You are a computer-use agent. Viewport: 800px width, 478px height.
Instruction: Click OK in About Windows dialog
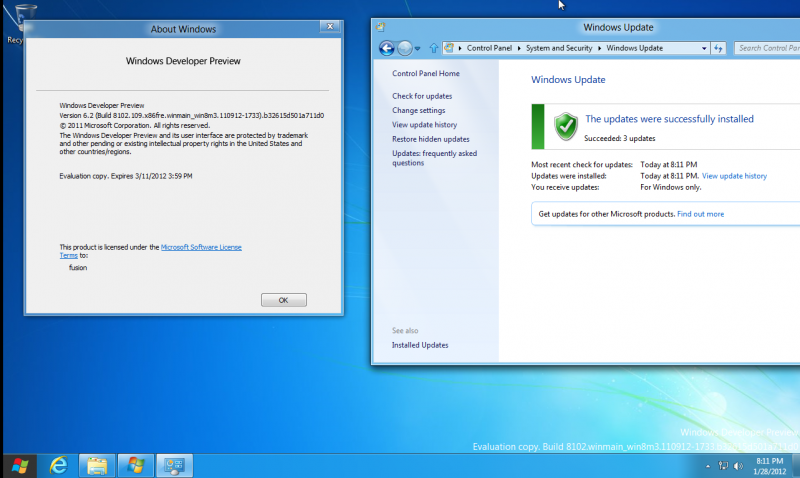click(284, 300)
